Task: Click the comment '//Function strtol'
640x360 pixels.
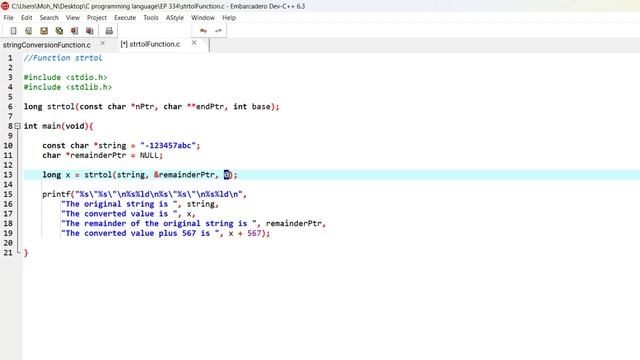Action: coord(63,58)
